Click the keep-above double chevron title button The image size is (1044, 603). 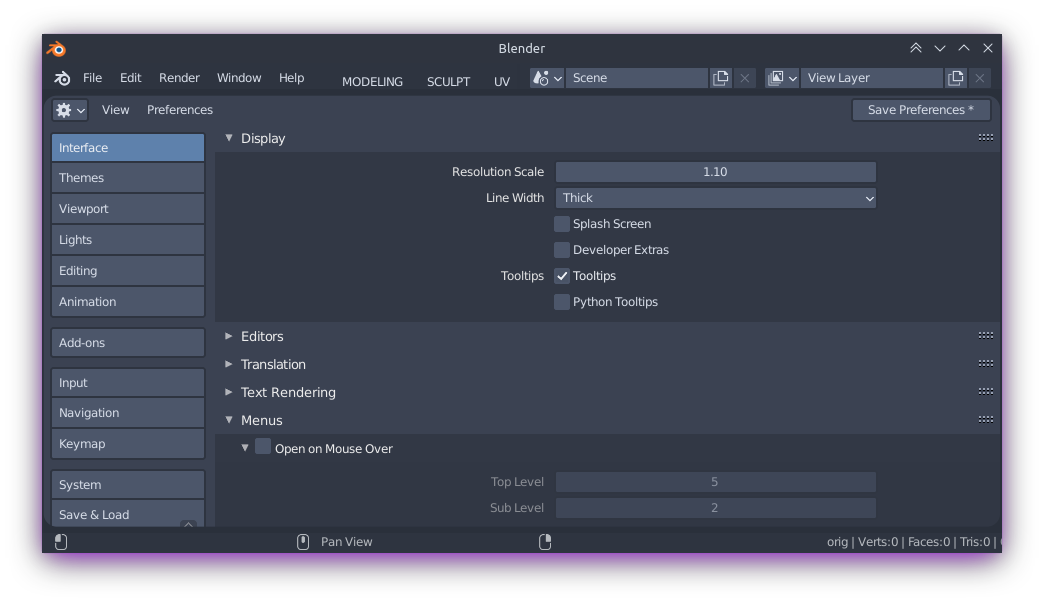(915, 48)
